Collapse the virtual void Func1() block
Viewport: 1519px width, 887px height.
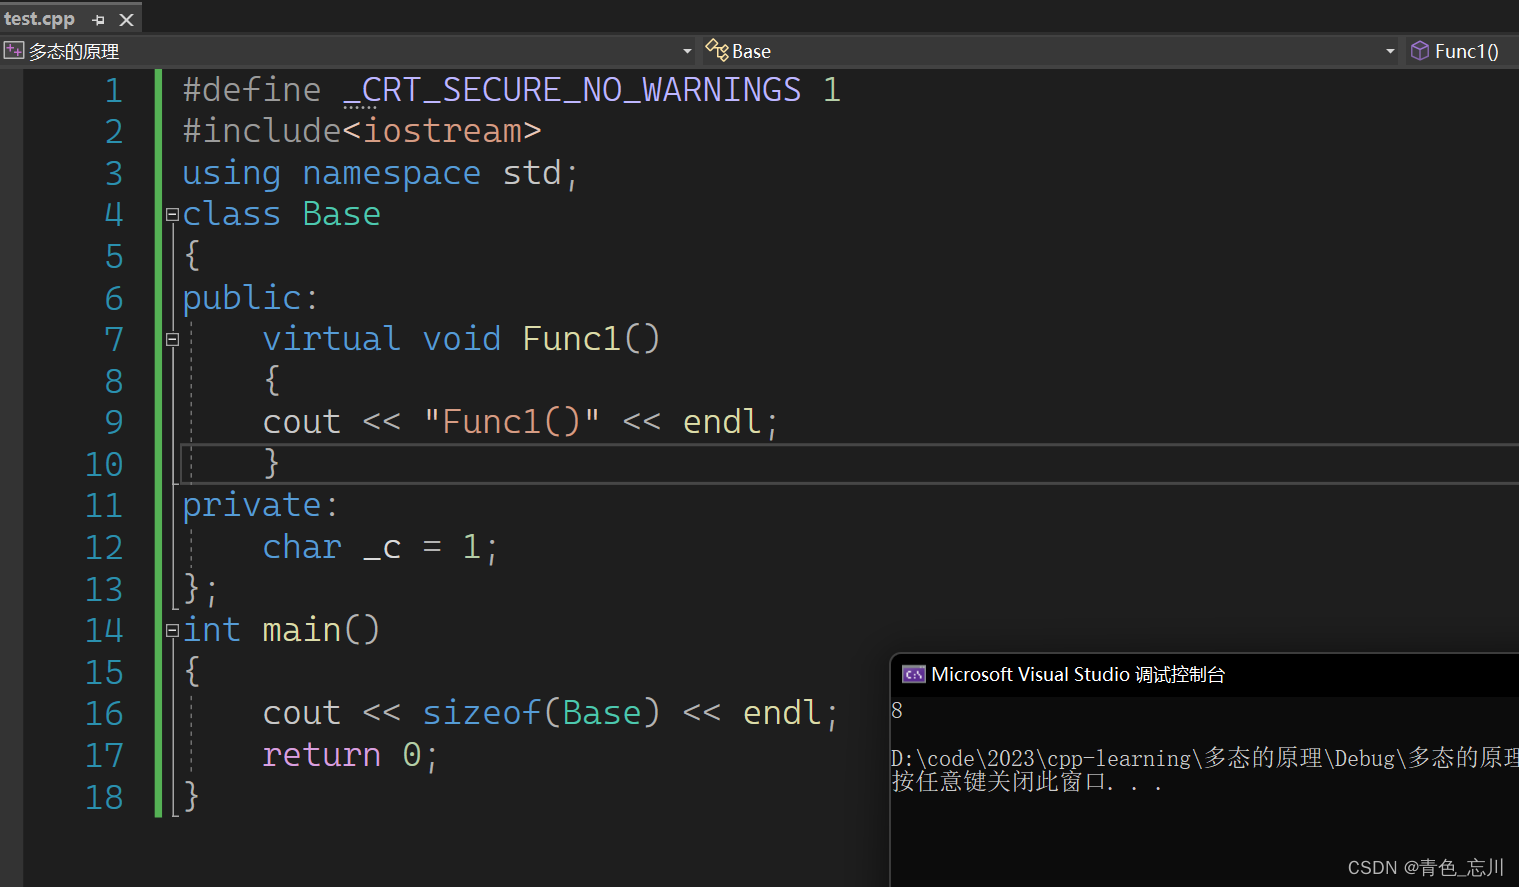[172, 339]
